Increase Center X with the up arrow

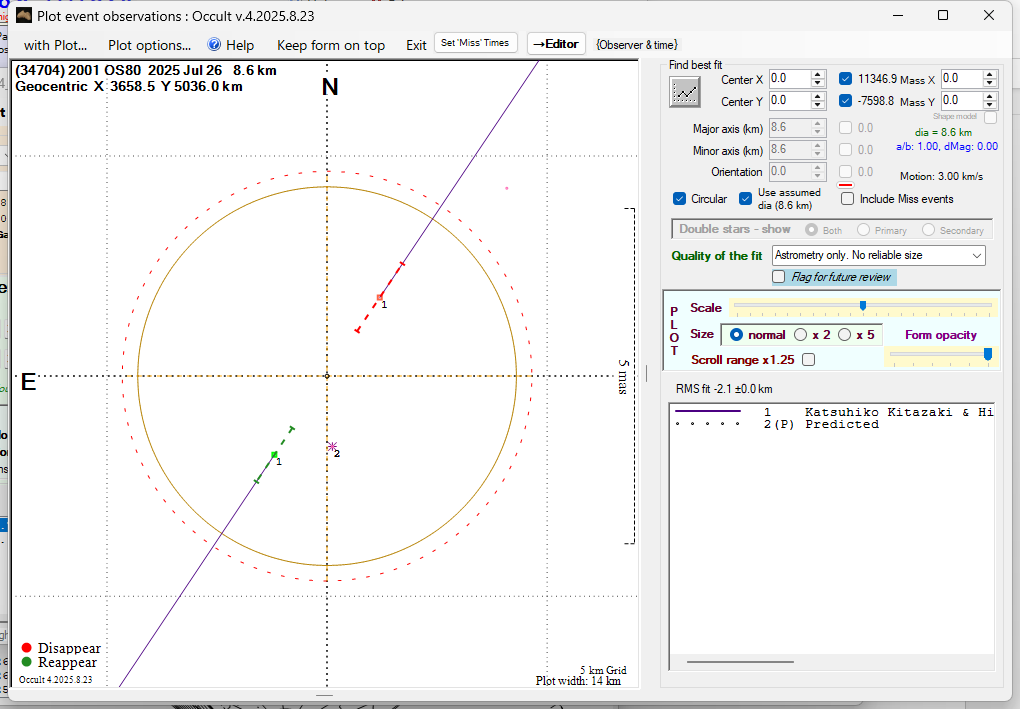click(818, 74)
